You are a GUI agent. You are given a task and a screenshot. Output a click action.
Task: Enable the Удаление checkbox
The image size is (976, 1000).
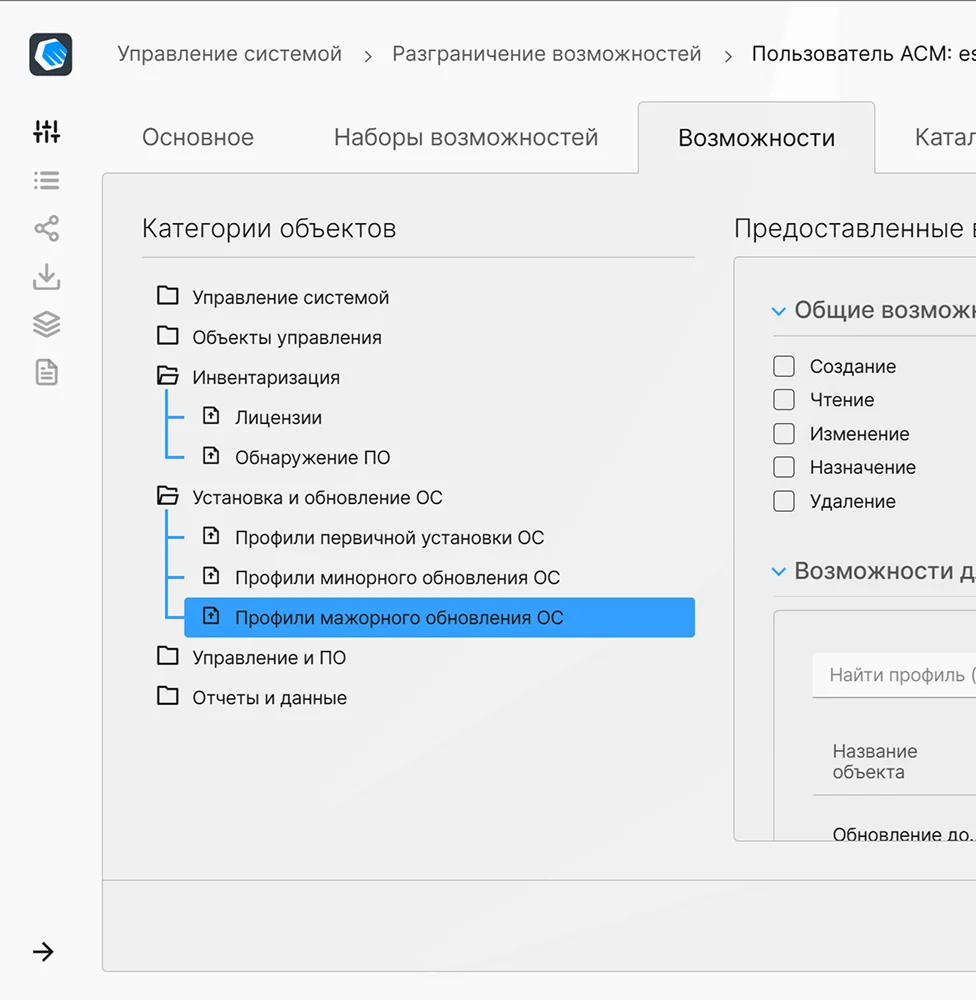784,501
